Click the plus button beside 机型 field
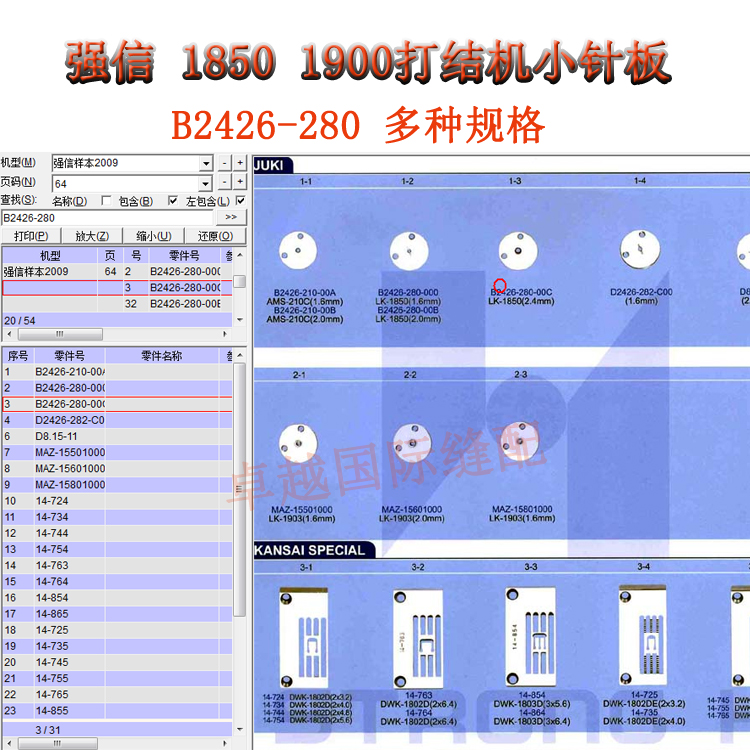The image size is (750, 750). (240, 163)
